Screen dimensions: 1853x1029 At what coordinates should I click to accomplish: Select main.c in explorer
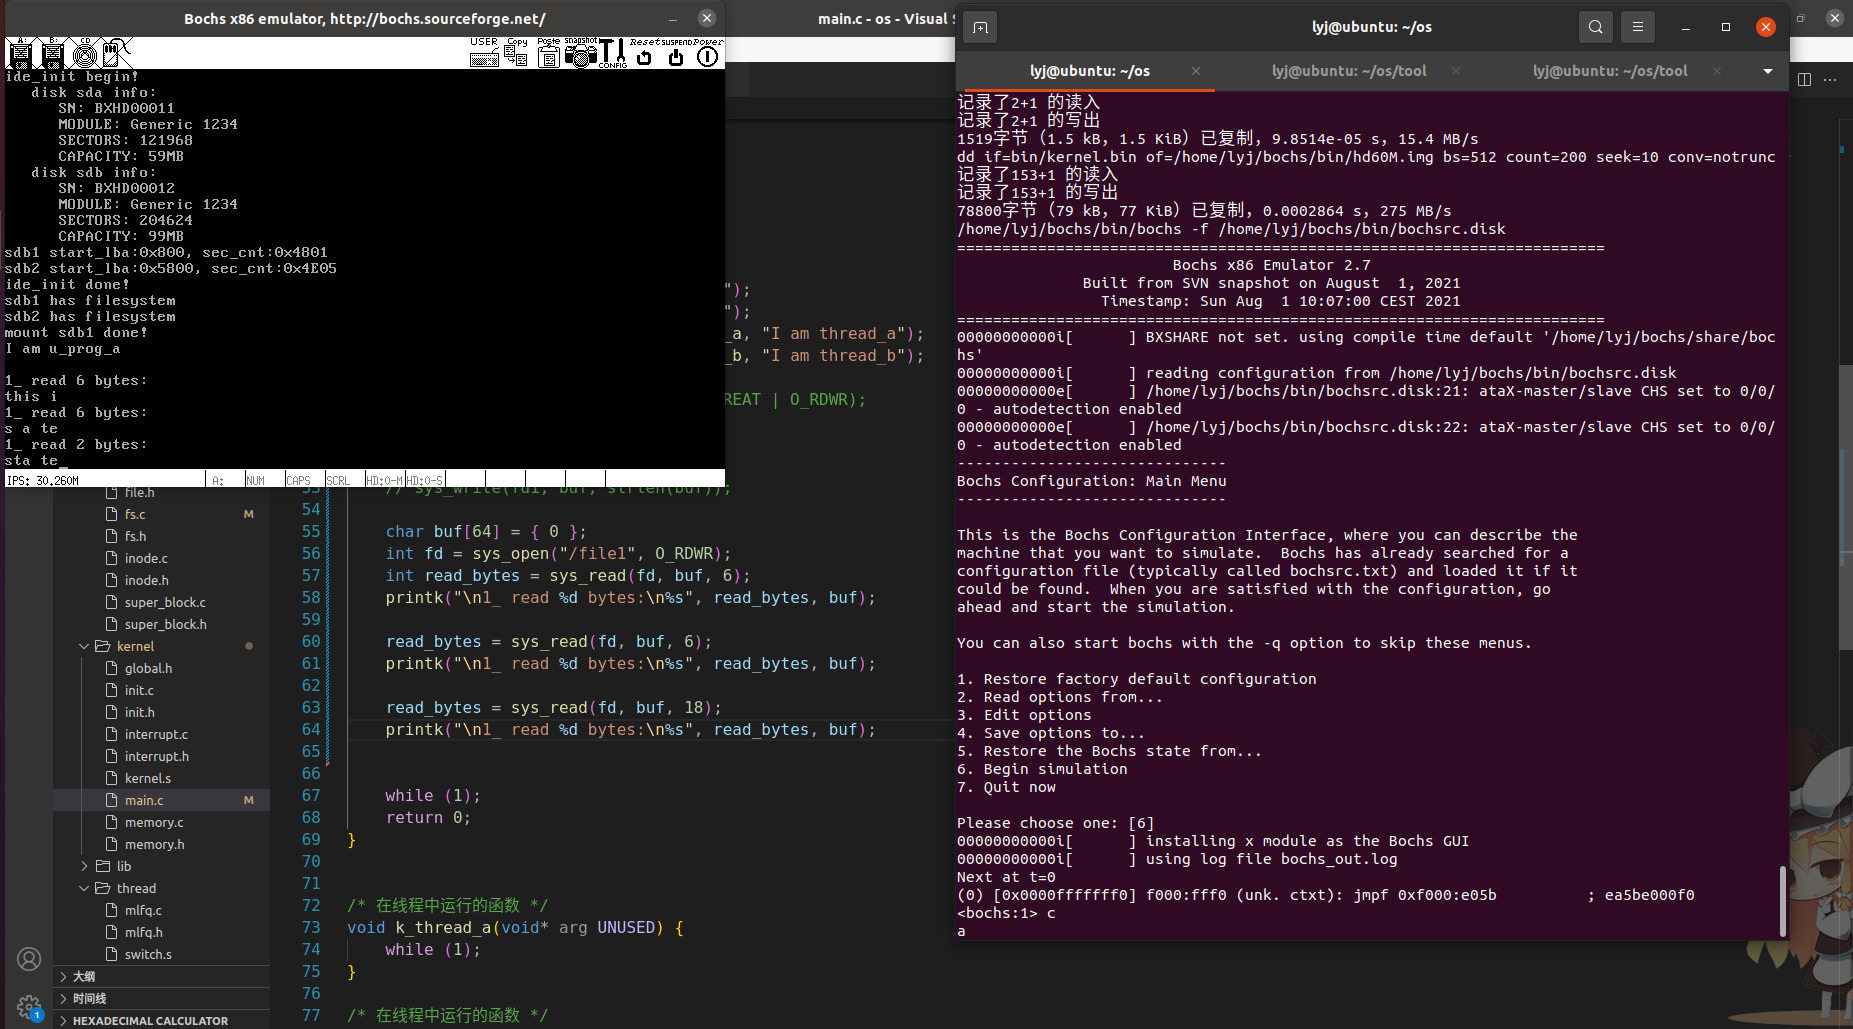[144, 800]
